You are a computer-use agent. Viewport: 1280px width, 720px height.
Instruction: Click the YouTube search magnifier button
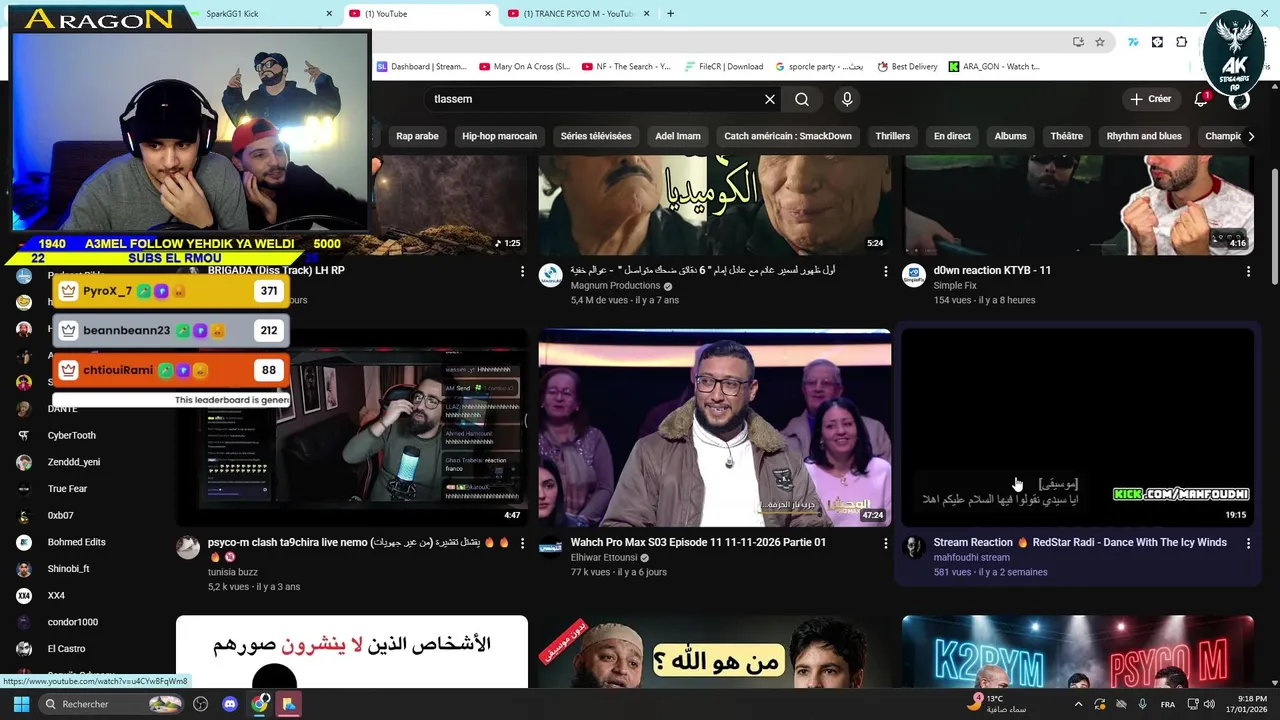point(802,99)
